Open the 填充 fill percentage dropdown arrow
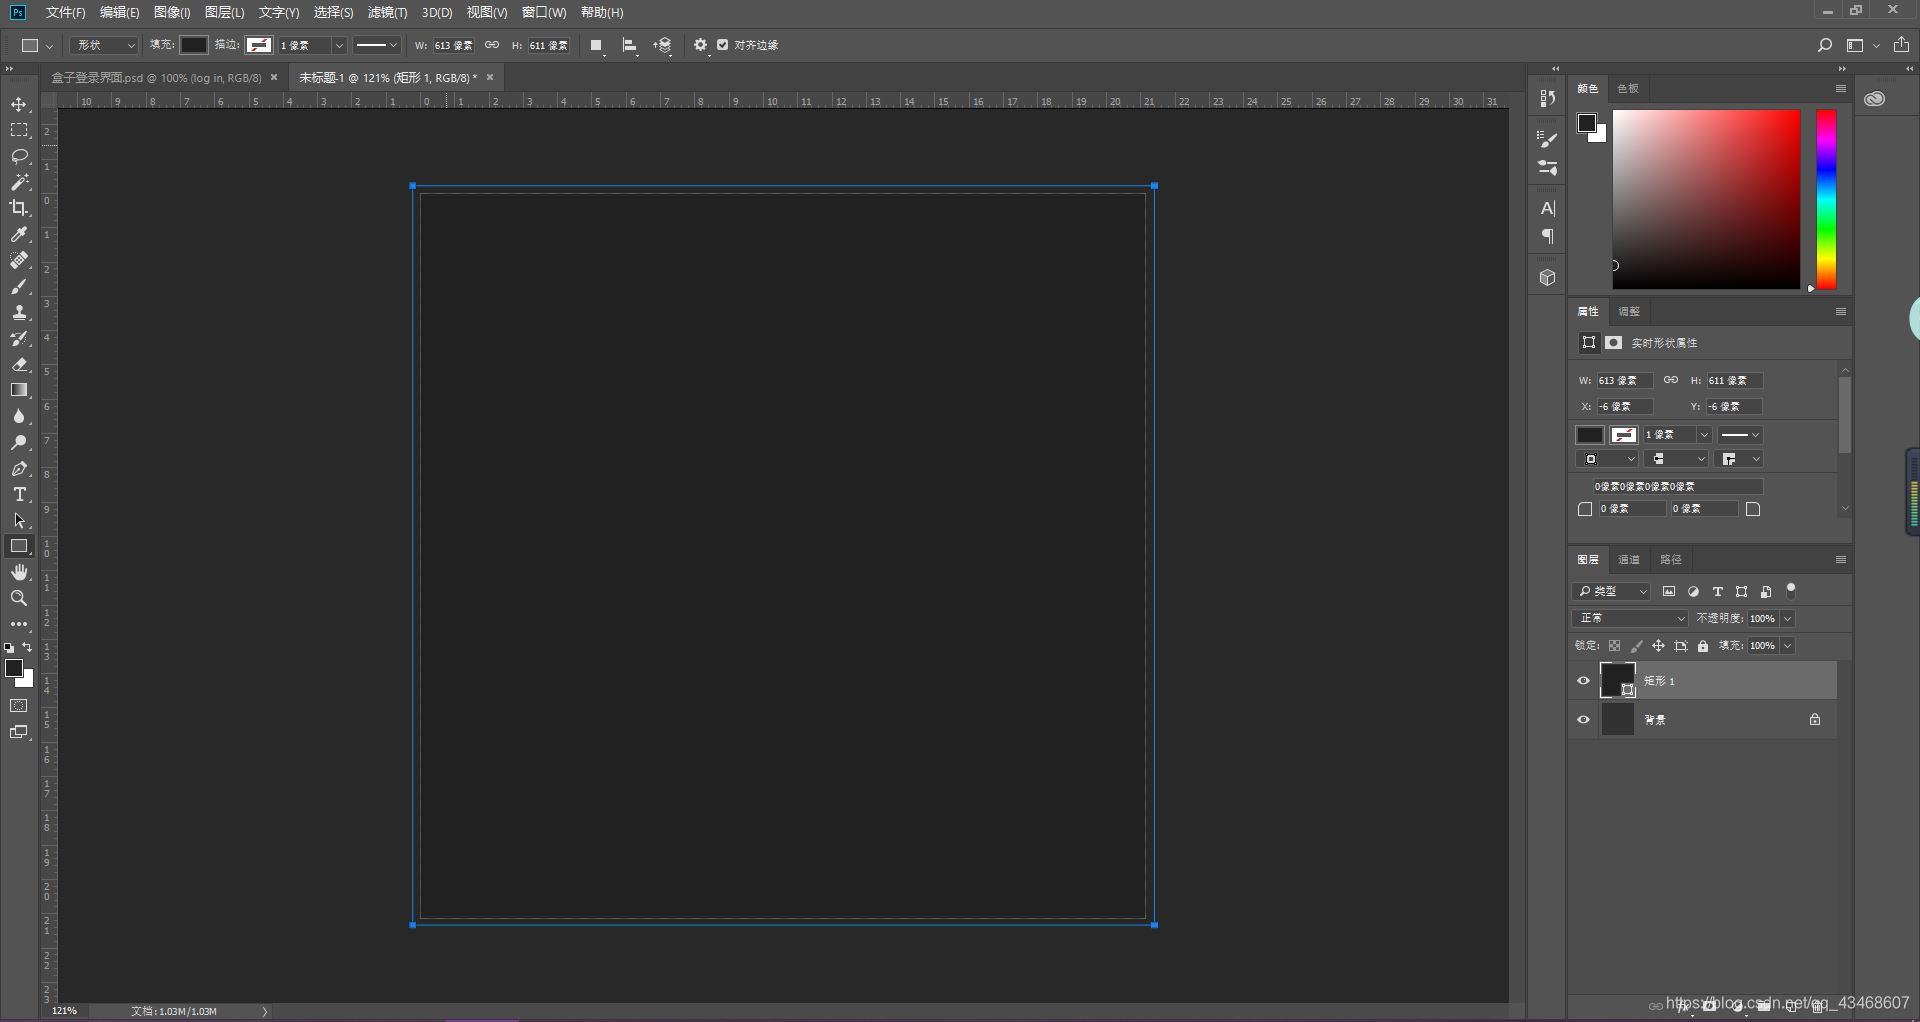Viewport: 1920px width, 1022px height. [1788, 646]
